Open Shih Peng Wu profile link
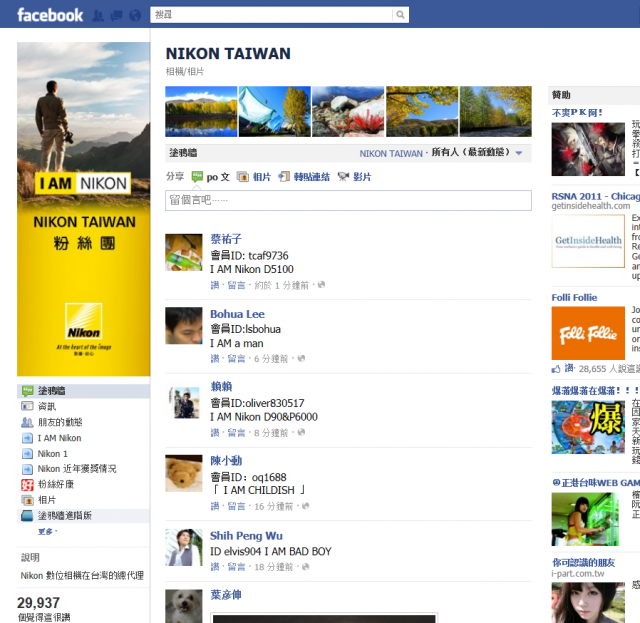 (246, 536)
